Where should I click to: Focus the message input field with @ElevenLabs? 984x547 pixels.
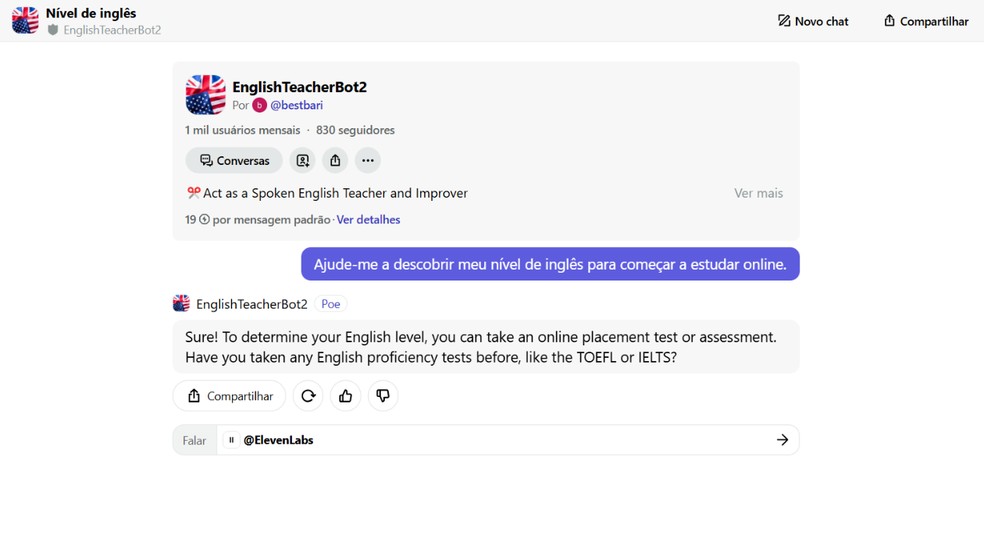(500, 440)
